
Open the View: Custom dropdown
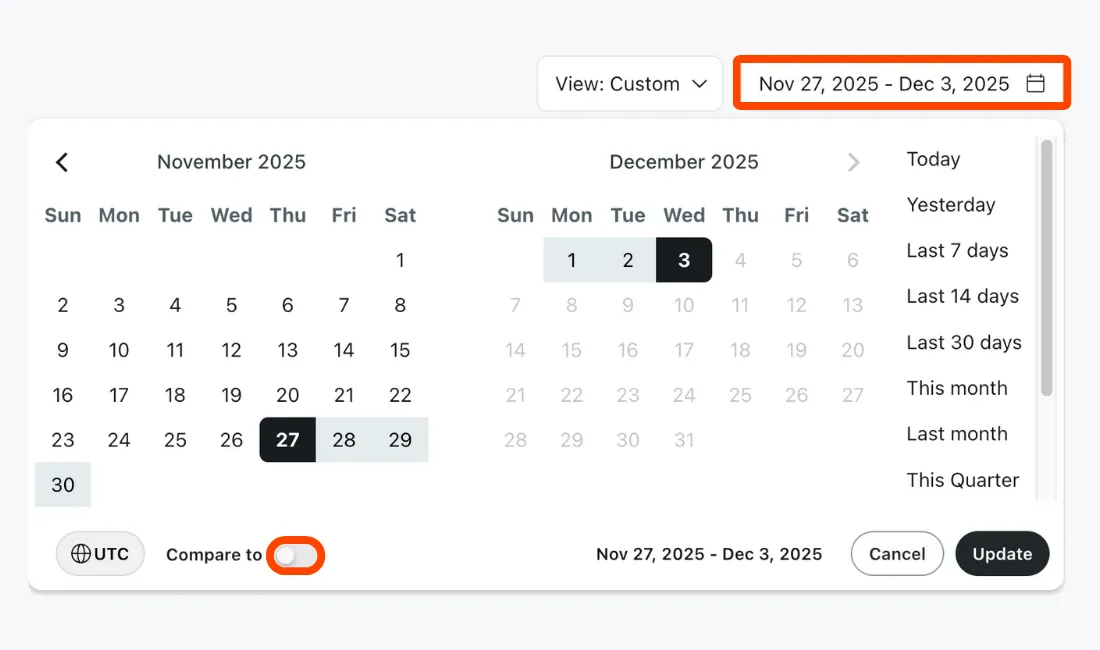[x=630, y=84]
